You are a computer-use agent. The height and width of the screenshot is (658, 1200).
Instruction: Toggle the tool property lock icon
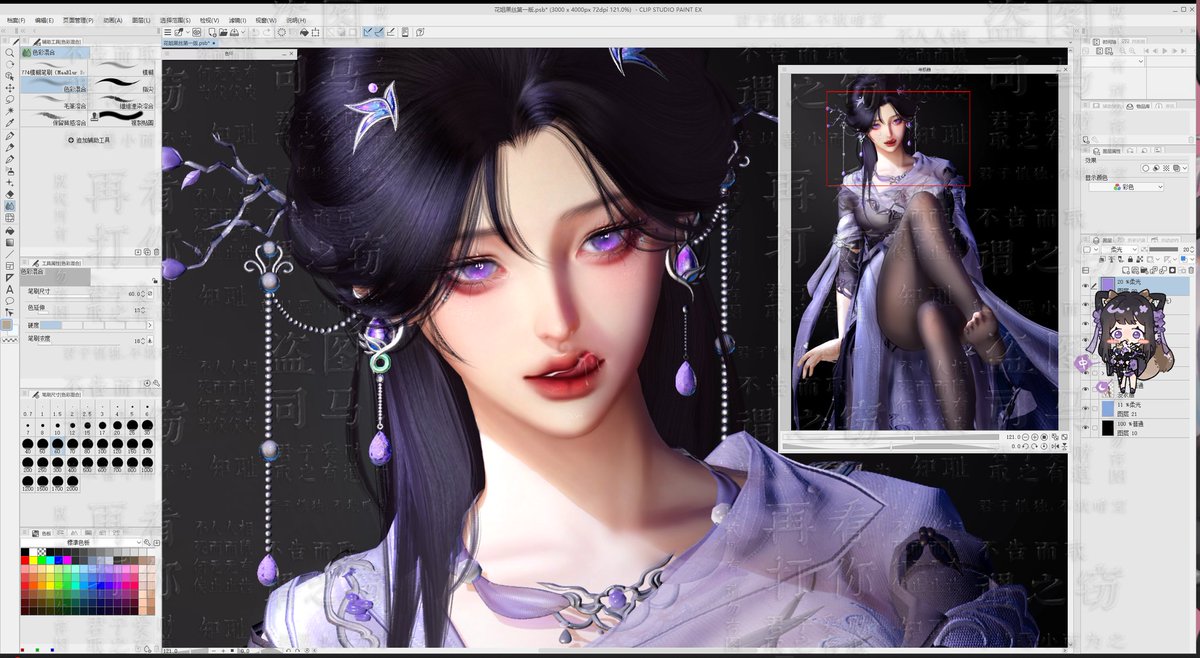pyautogui.click(x=155, y=281)
